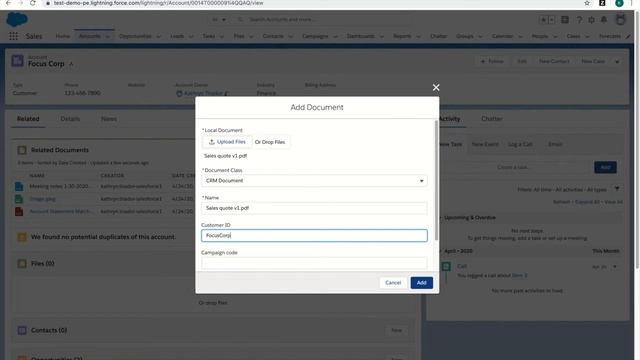Open the activity filter funnel icon

point(617,189)
